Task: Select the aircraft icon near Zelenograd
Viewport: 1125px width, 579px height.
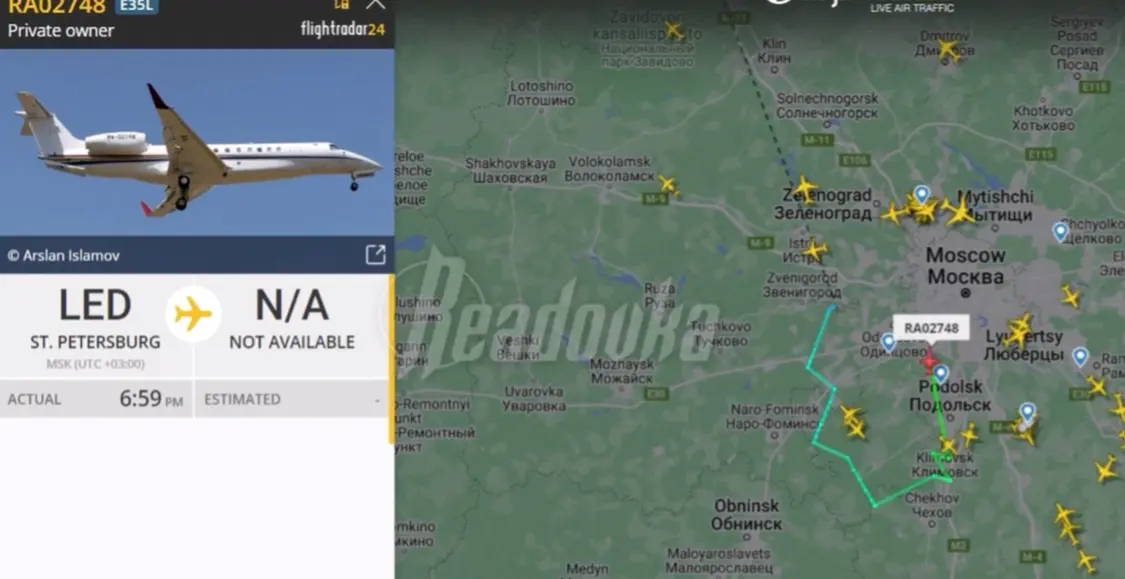Action: coord(804,189)
